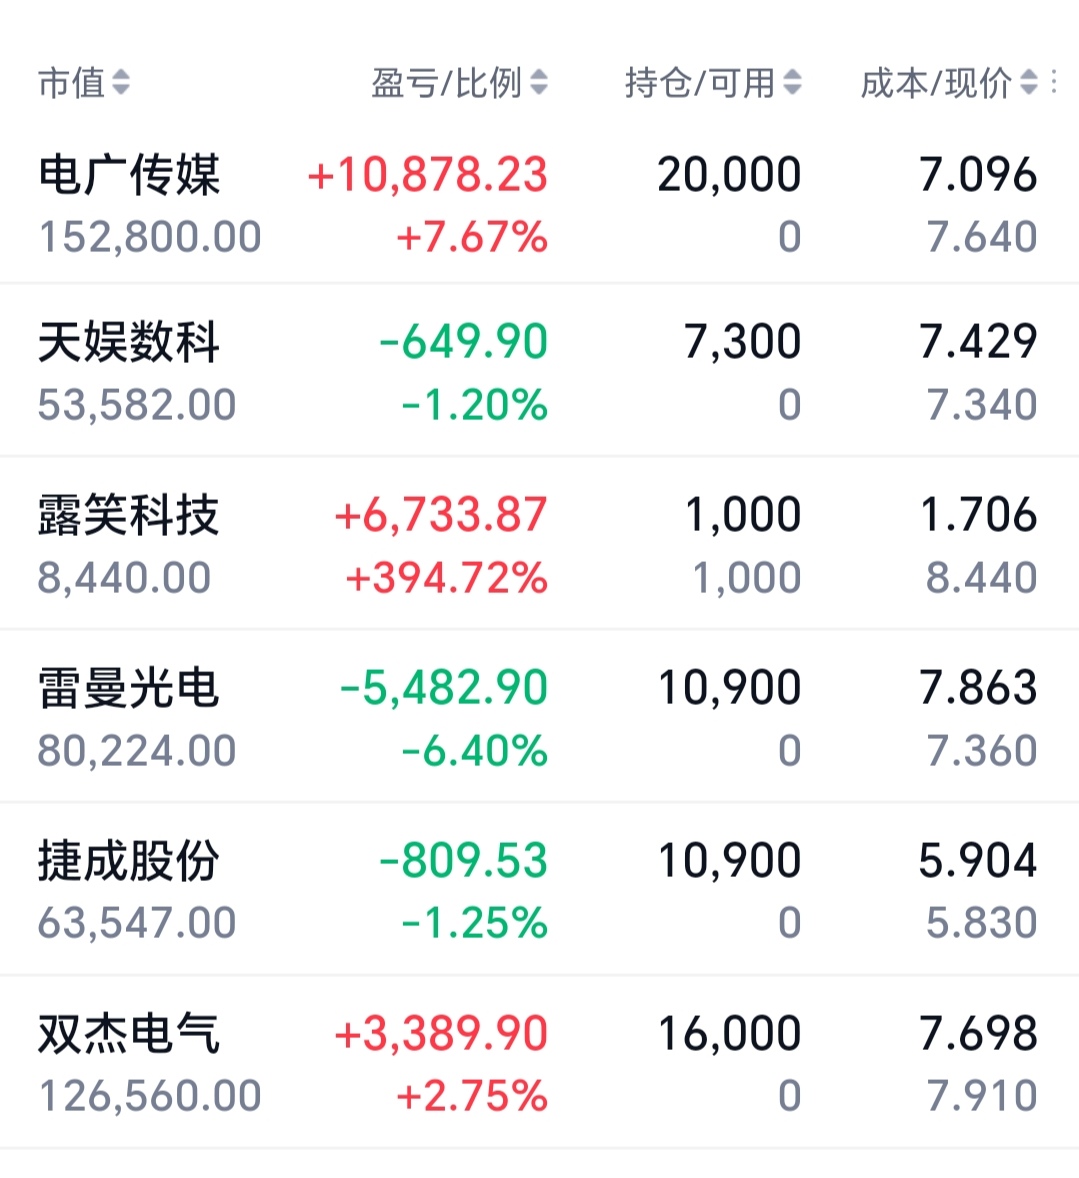Image resolution: width=1079 pixels, height=1178 pixels.
Task: Open the vertical dots menu in the top-right
Action: pos(1055,82)
